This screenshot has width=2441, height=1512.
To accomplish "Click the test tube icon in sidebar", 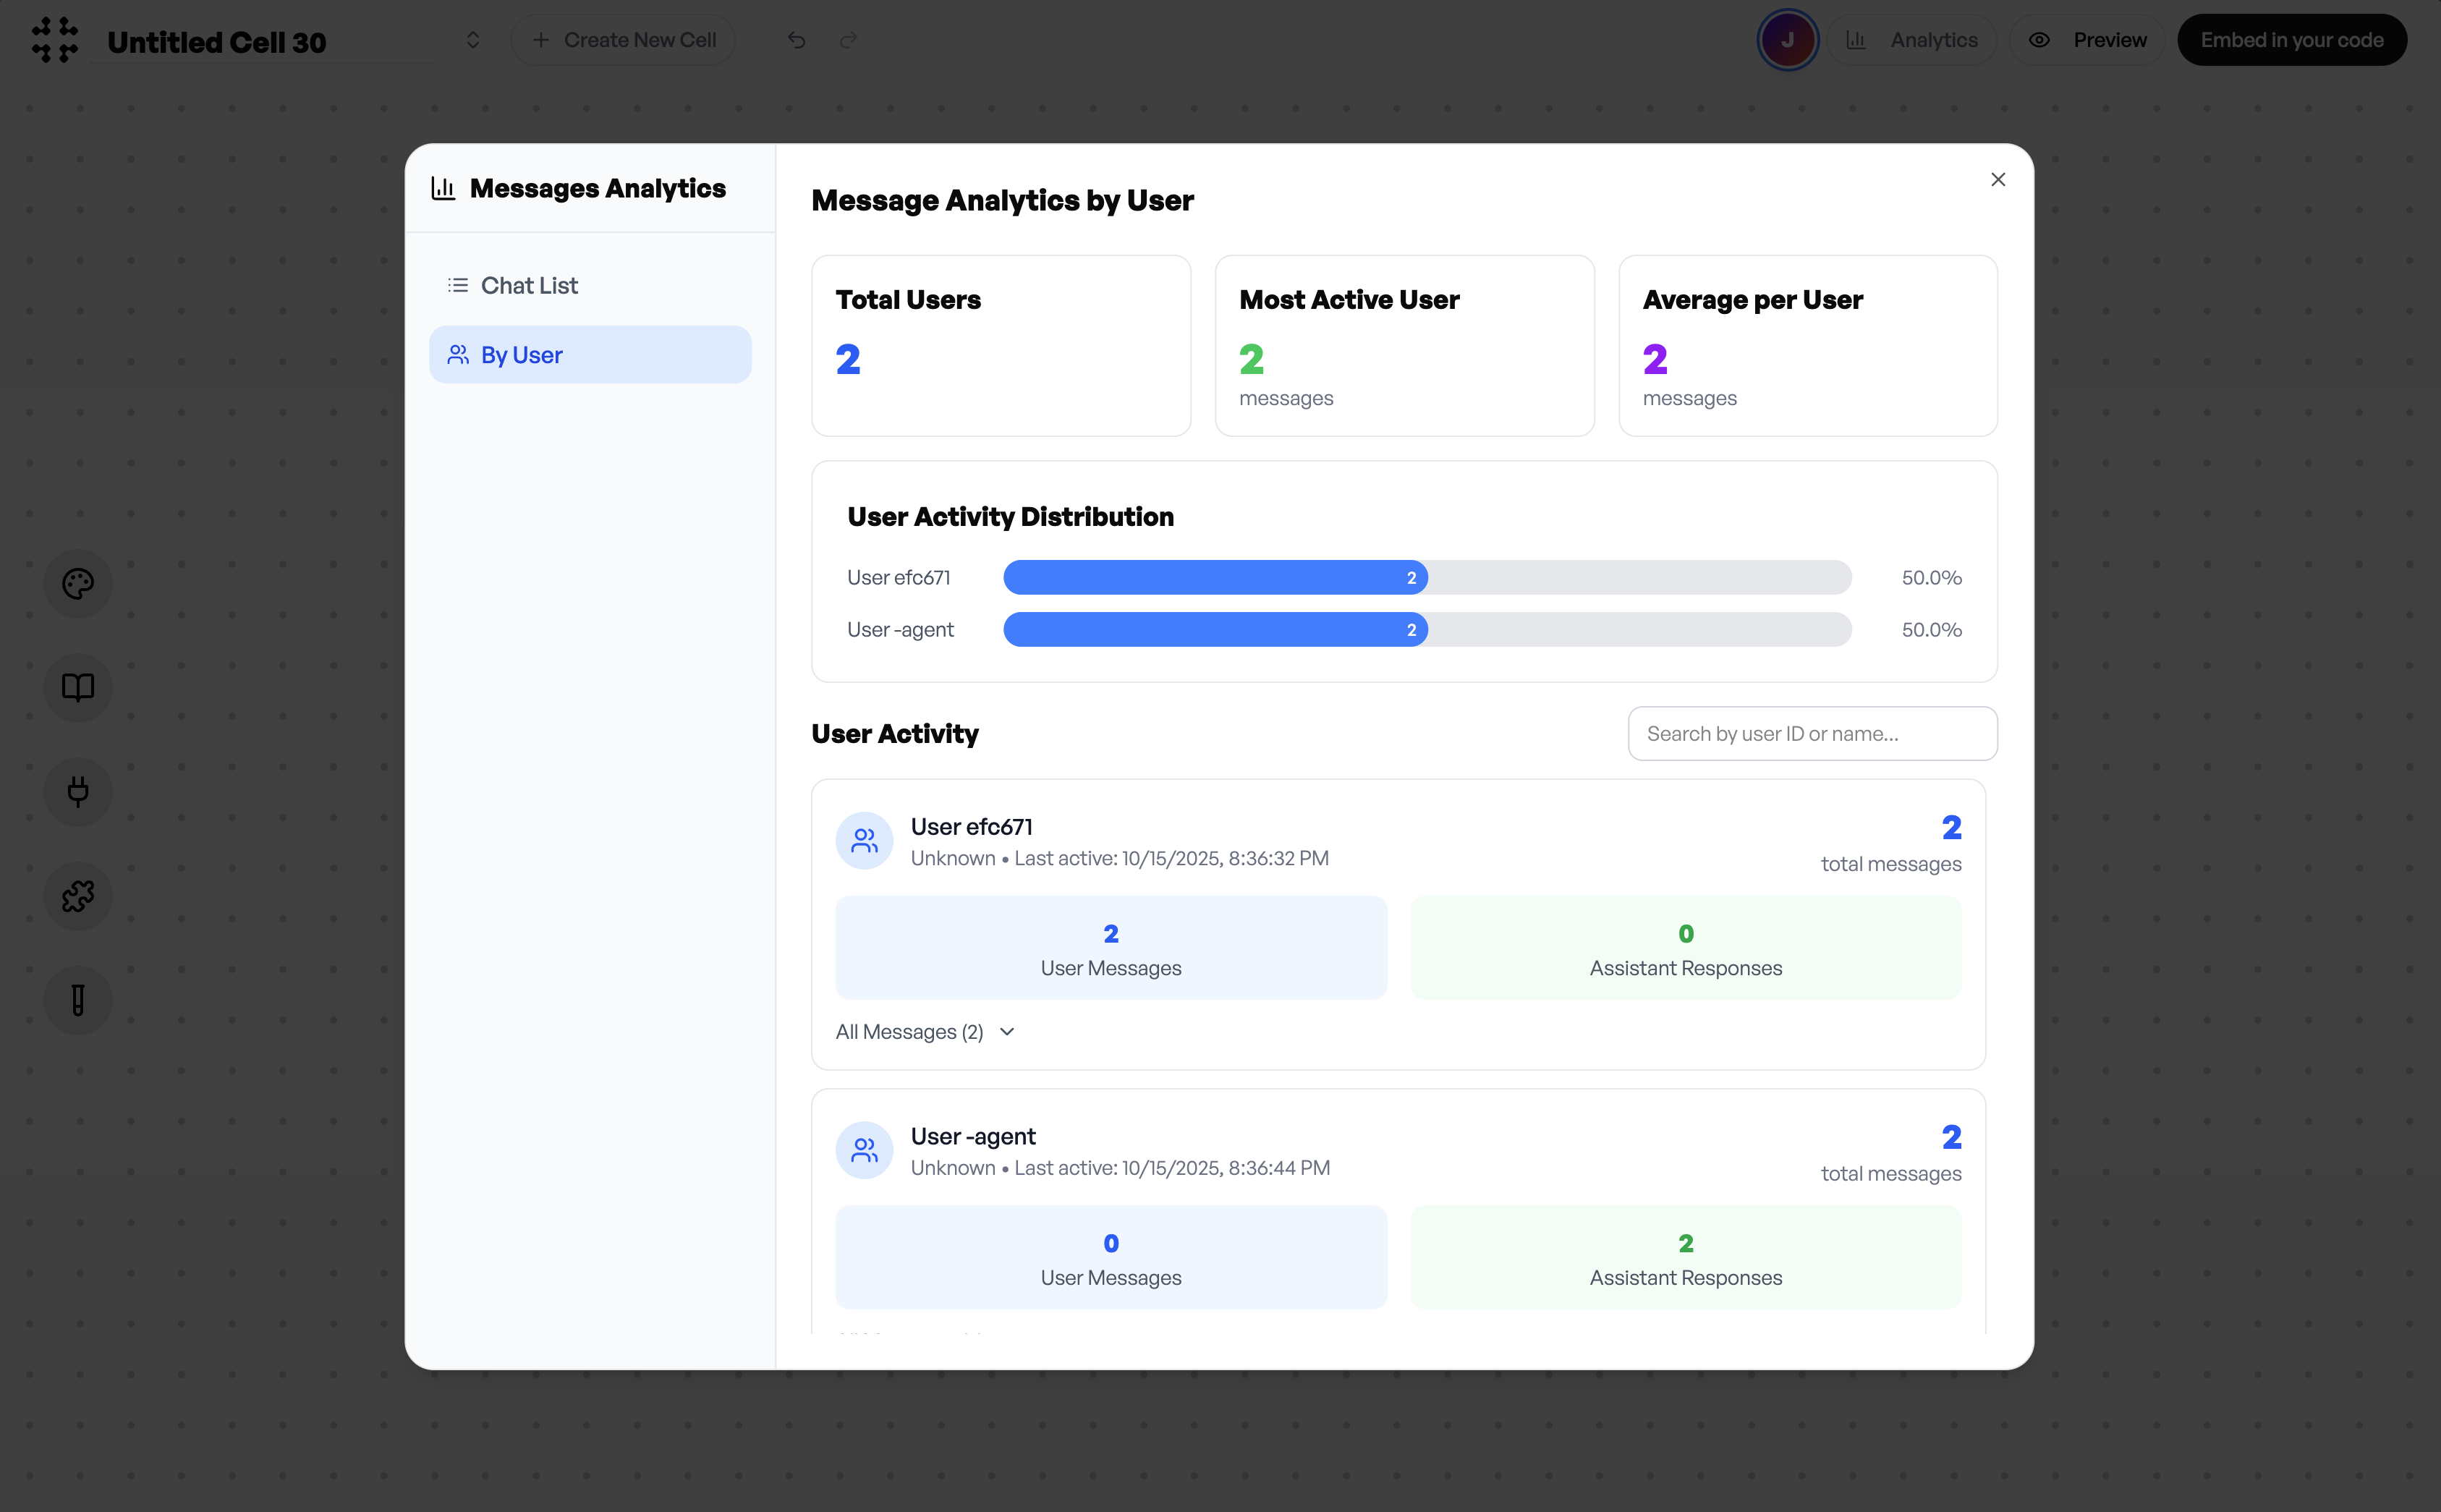I will coord(78,1000).
